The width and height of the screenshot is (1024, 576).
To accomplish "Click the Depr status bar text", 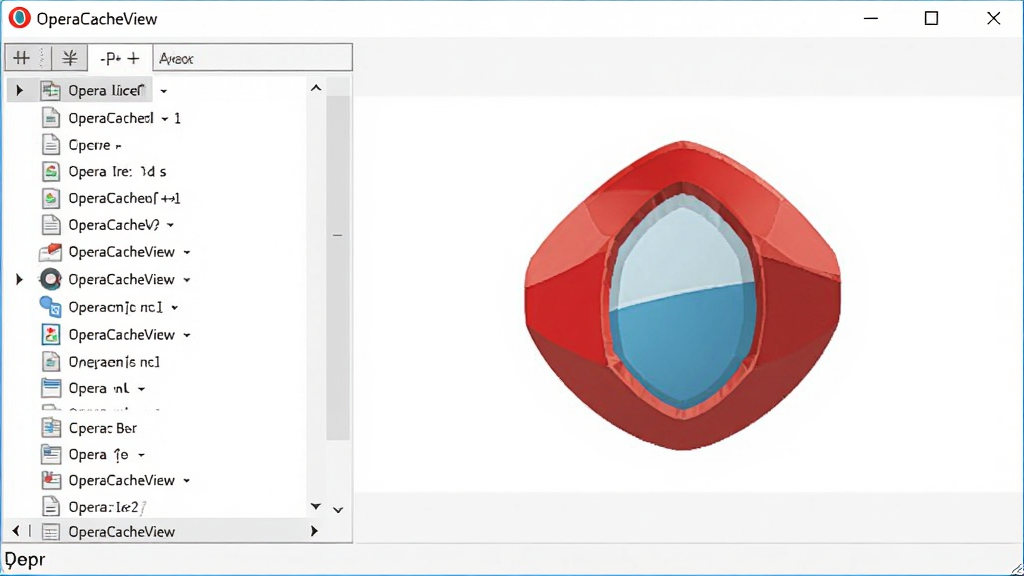I will pos(25,560).
